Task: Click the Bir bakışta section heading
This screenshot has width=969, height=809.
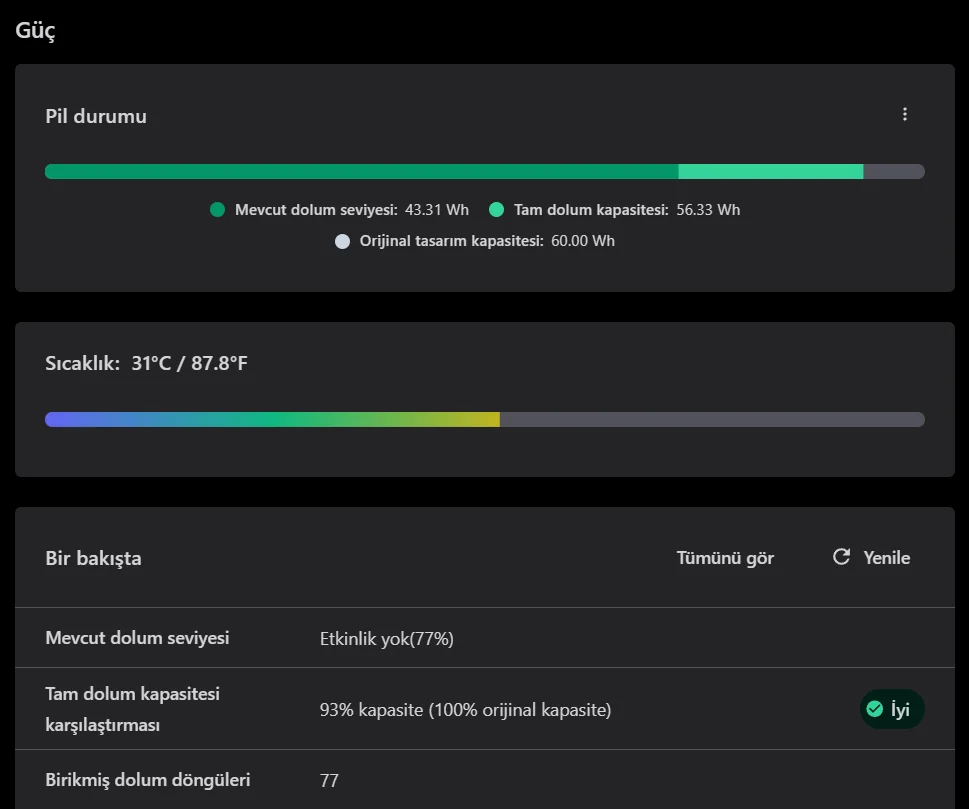Action: coord(93,558)
